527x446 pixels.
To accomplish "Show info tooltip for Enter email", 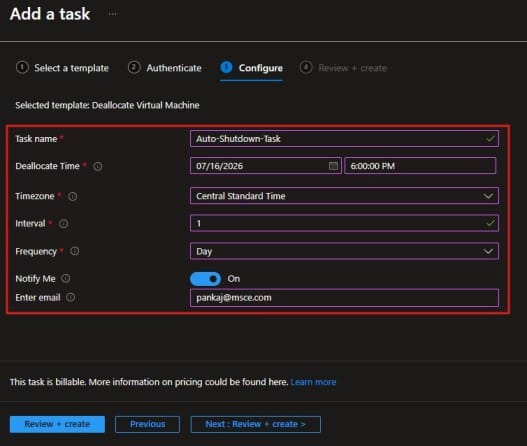I will pyautogui.click(x=70, y=297).
